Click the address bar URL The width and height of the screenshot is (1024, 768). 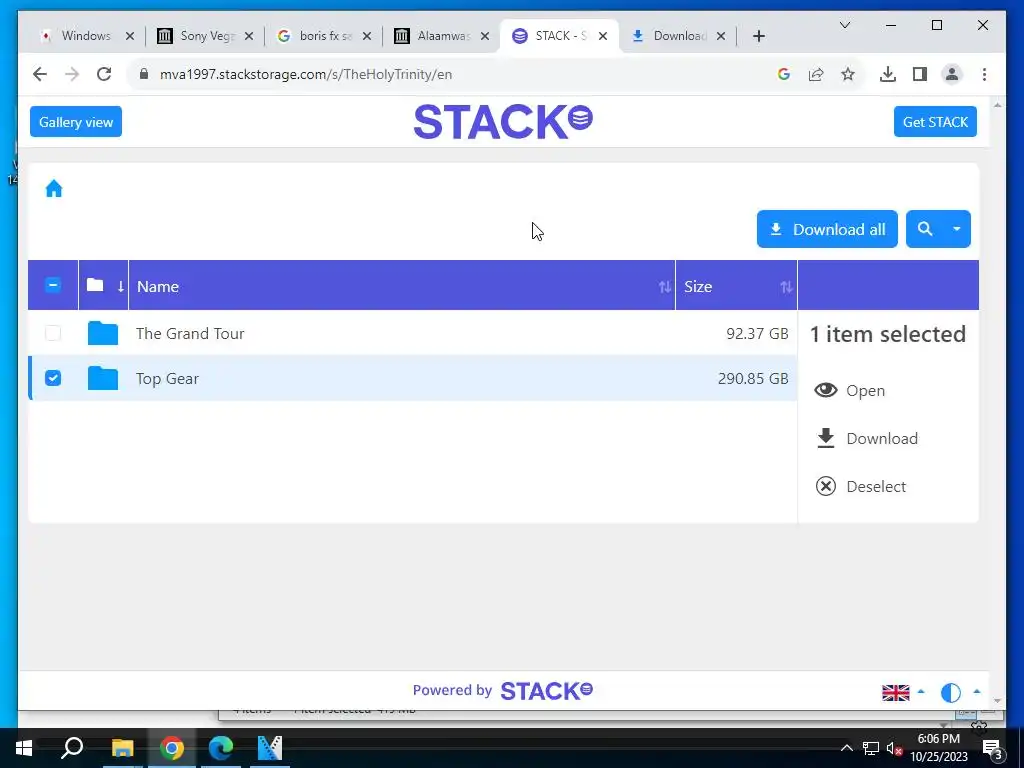pyautogui.click(x=306, y=74)
